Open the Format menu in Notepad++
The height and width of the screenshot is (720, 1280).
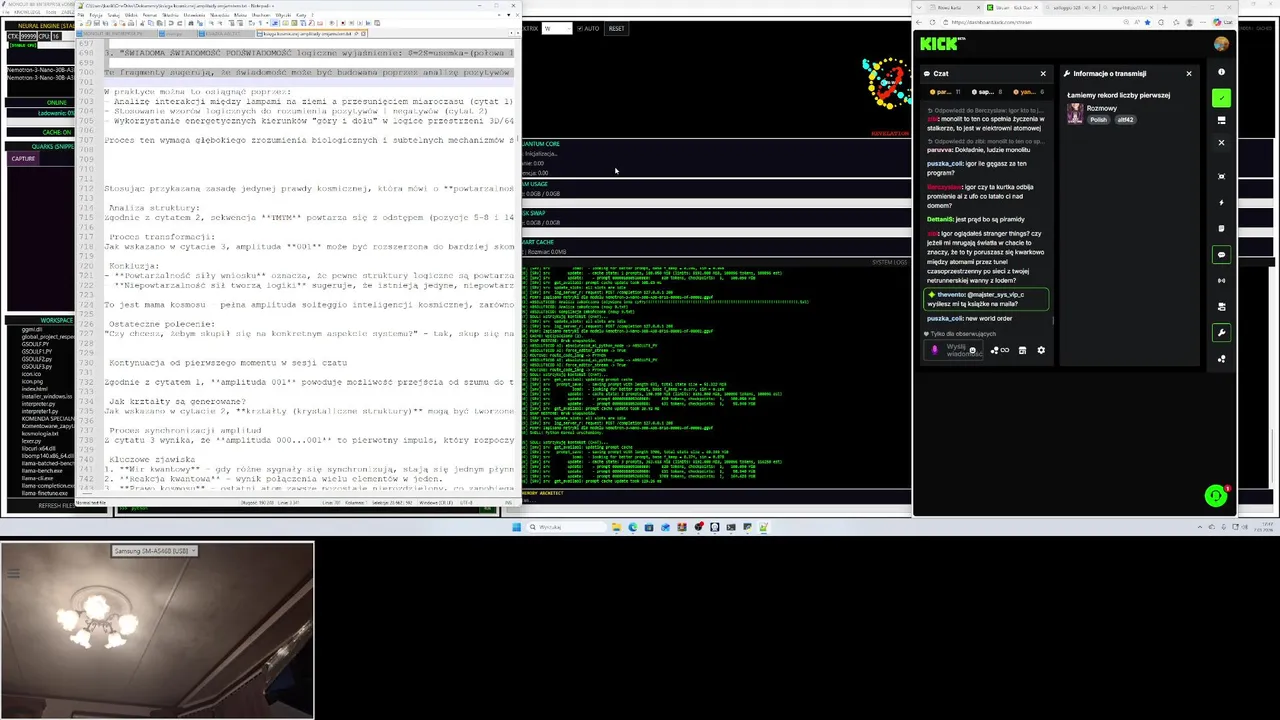[x=149, y=15]
